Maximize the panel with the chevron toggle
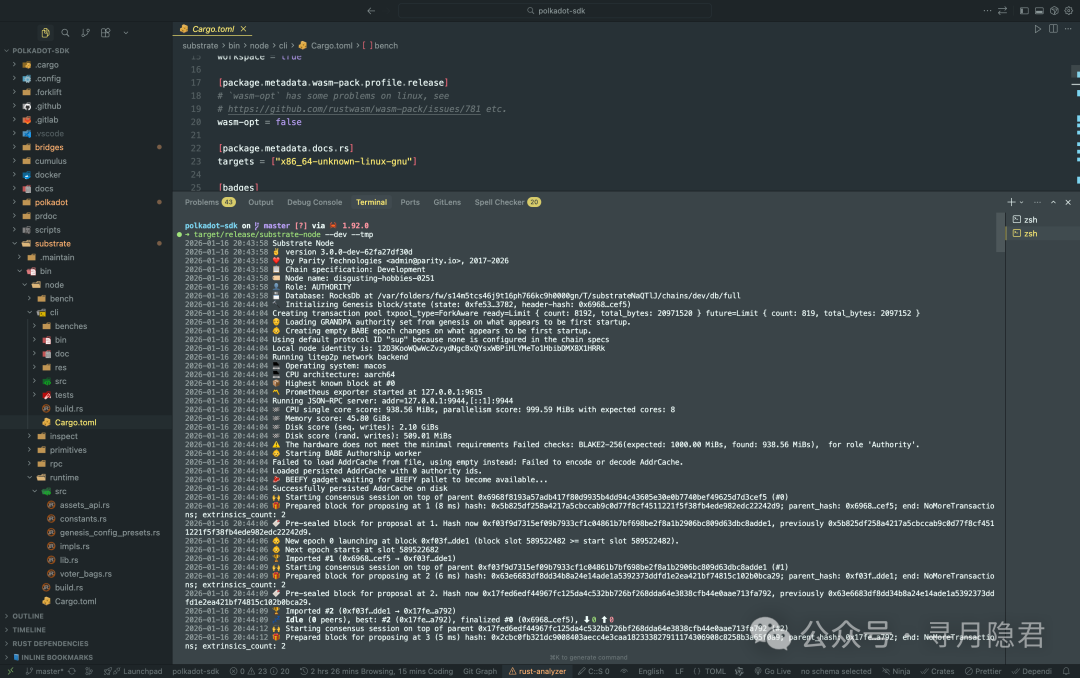Image resolution: width=1080 pixels, height=678 pixels. (1054, 202)
